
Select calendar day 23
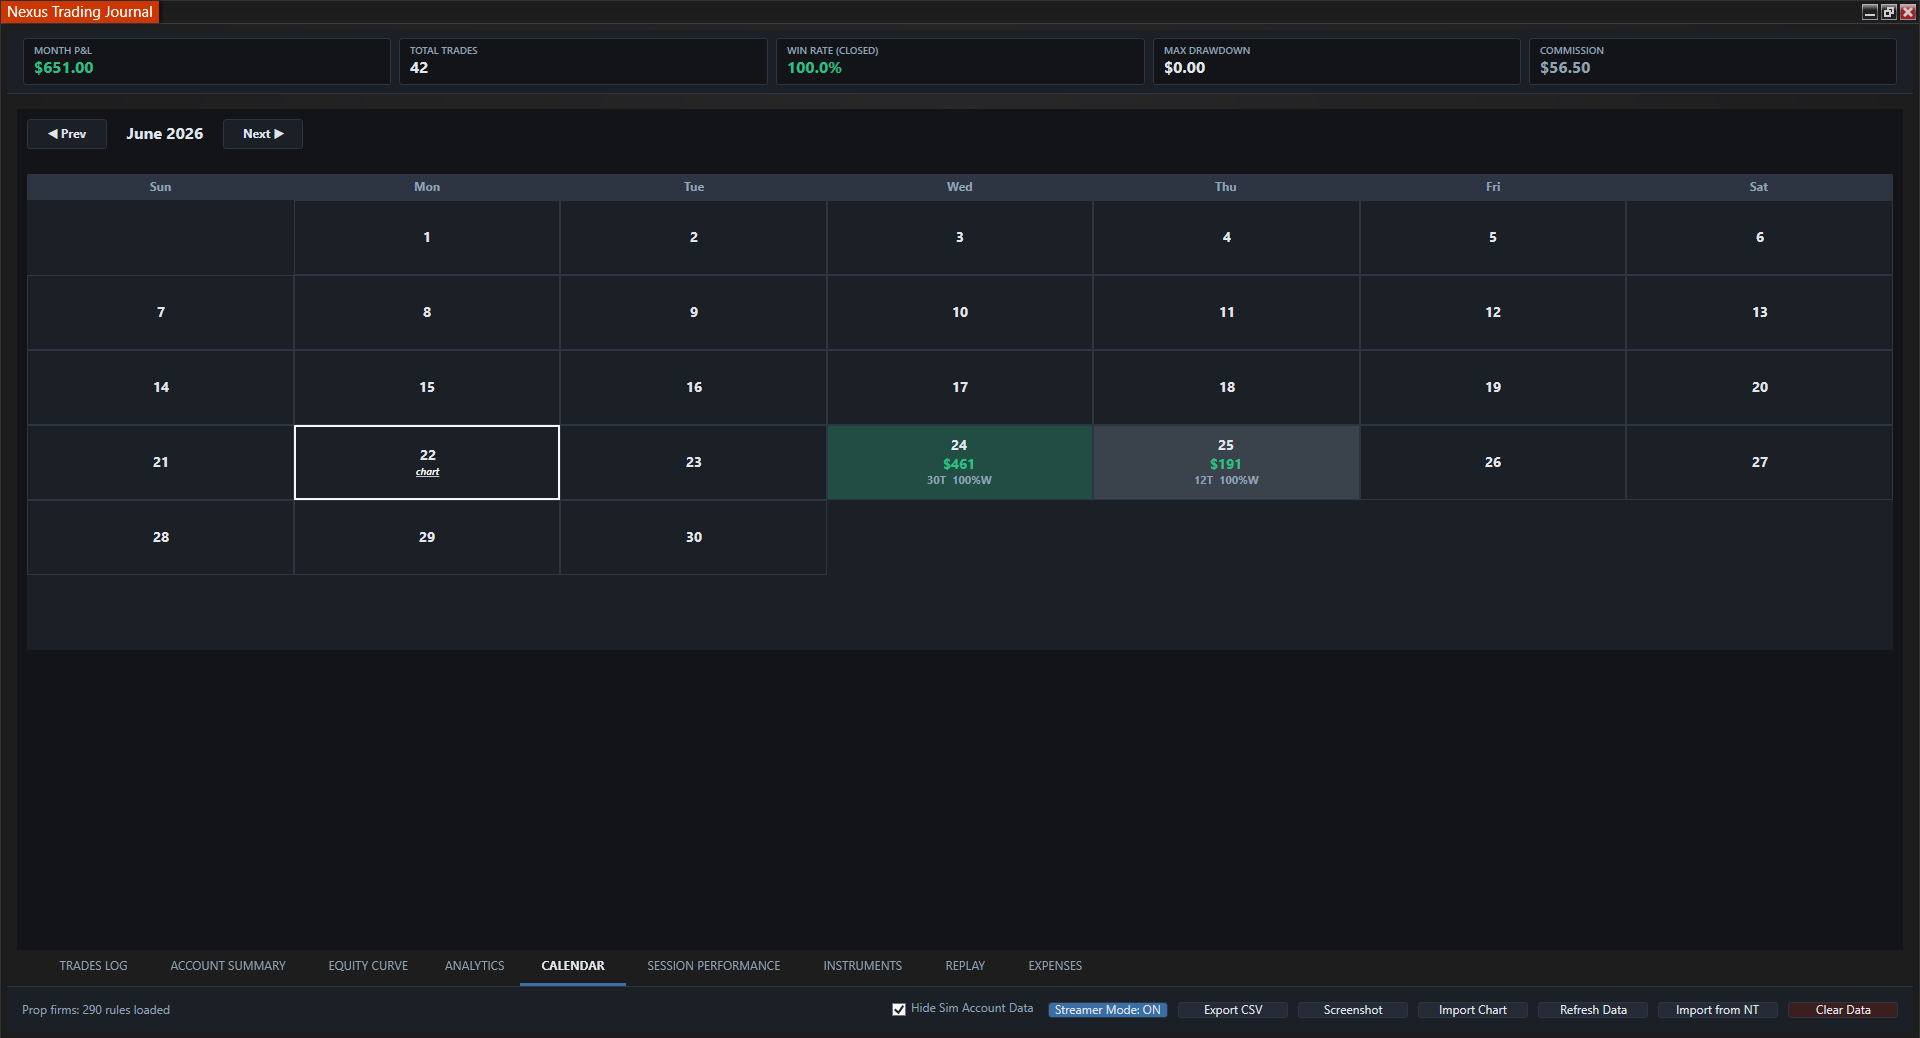(694, 462)
